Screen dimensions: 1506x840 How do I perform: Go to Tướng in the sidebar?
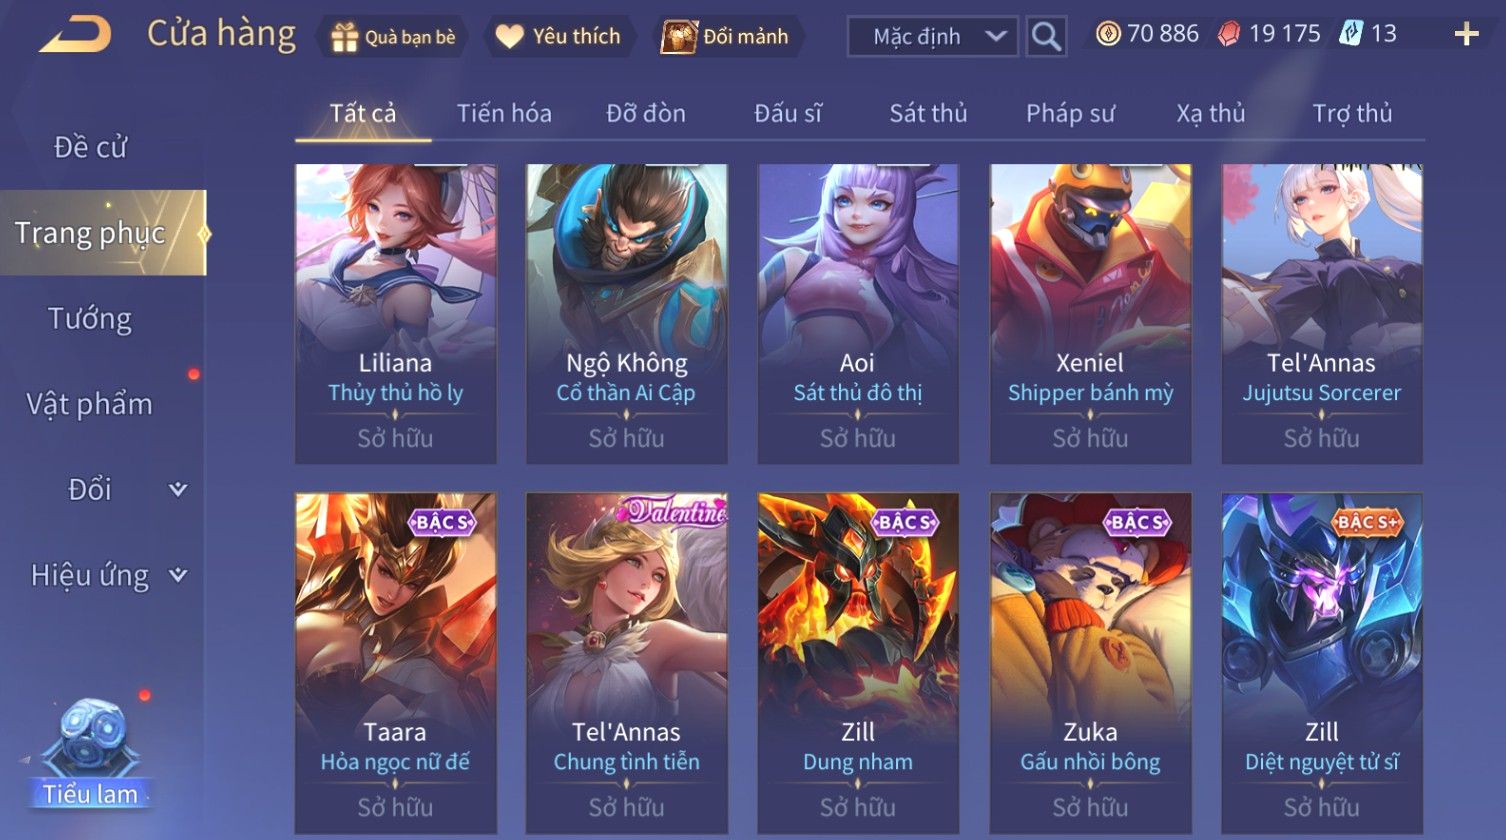[x=90, y=319]
